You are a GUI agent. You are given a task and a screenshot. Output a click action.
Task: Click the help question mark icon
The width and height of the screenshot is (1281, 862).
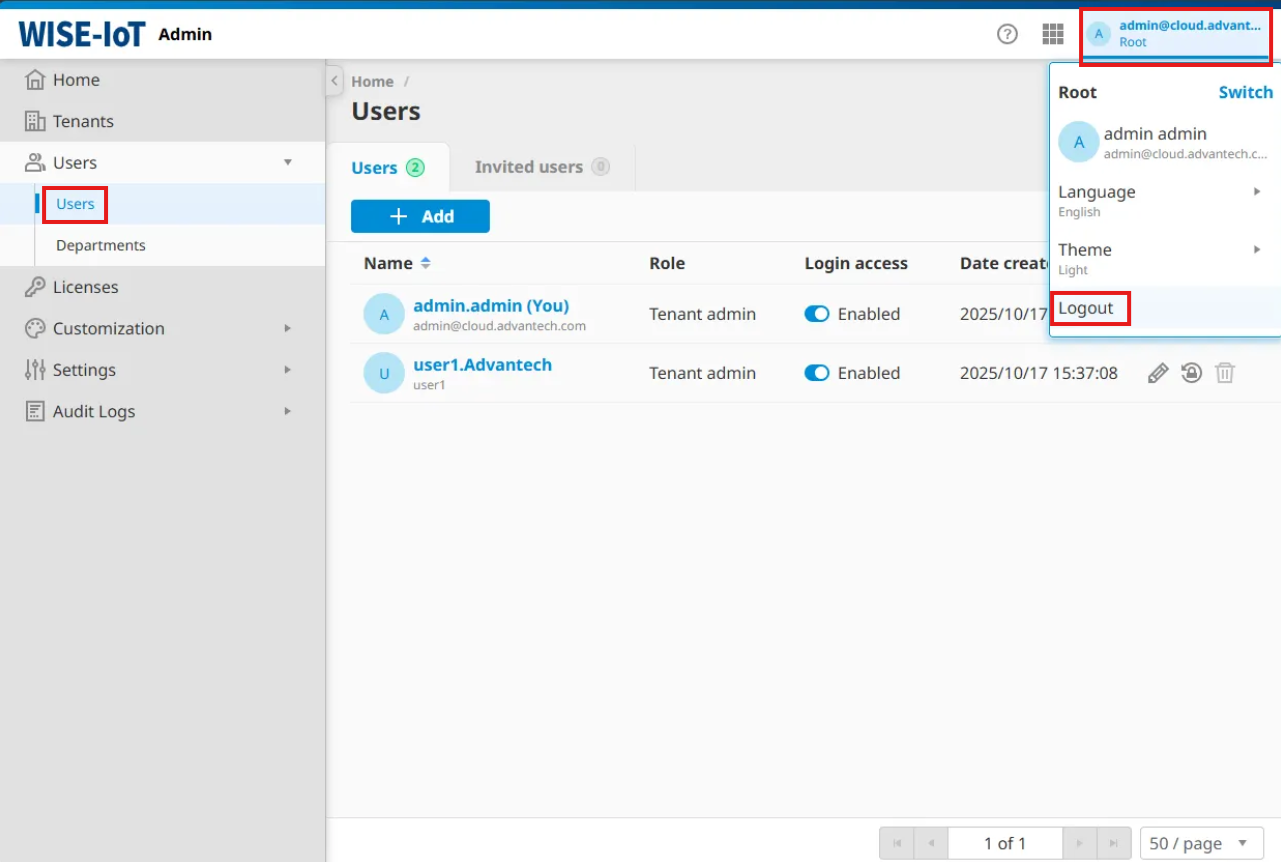(x=1007, y=34)
